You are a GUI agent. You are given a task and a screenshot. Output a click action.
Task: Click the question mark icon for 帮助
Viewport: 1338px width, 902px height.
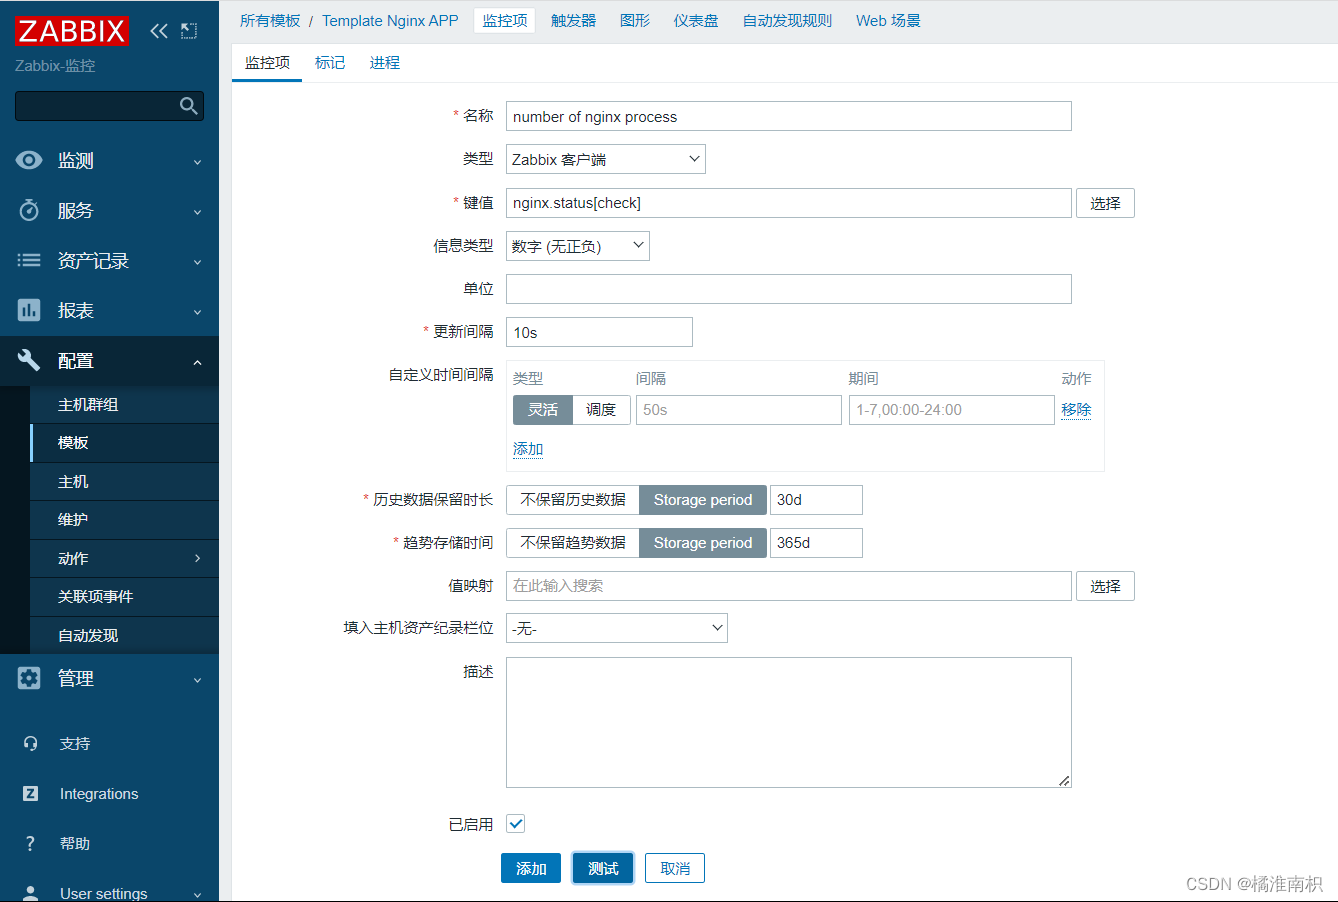tap(30, 843)
